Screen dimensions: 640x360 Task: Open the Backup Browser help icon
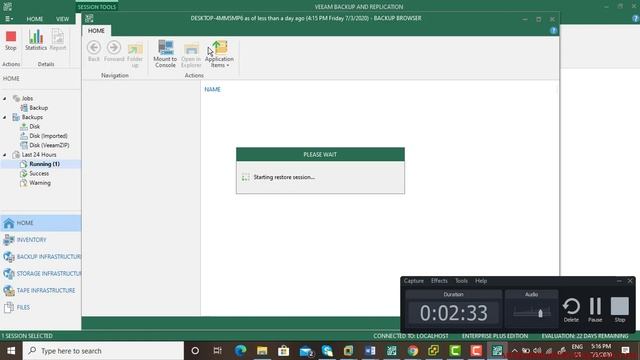click(x=553, y=31)
